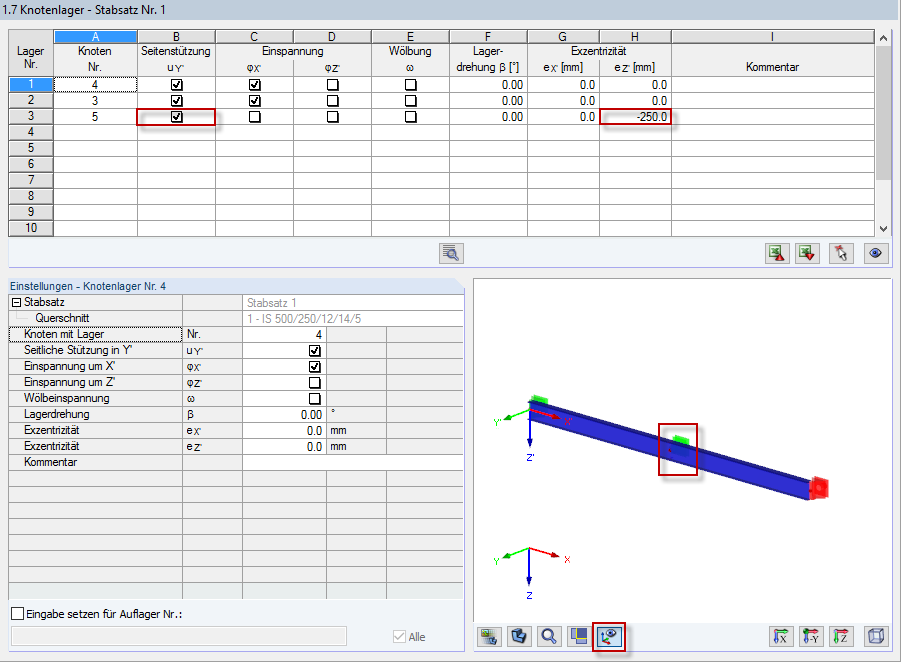Screen dimensions: 901x662
Task: Import table data from Excel
Action: click(x=806, y=253)
